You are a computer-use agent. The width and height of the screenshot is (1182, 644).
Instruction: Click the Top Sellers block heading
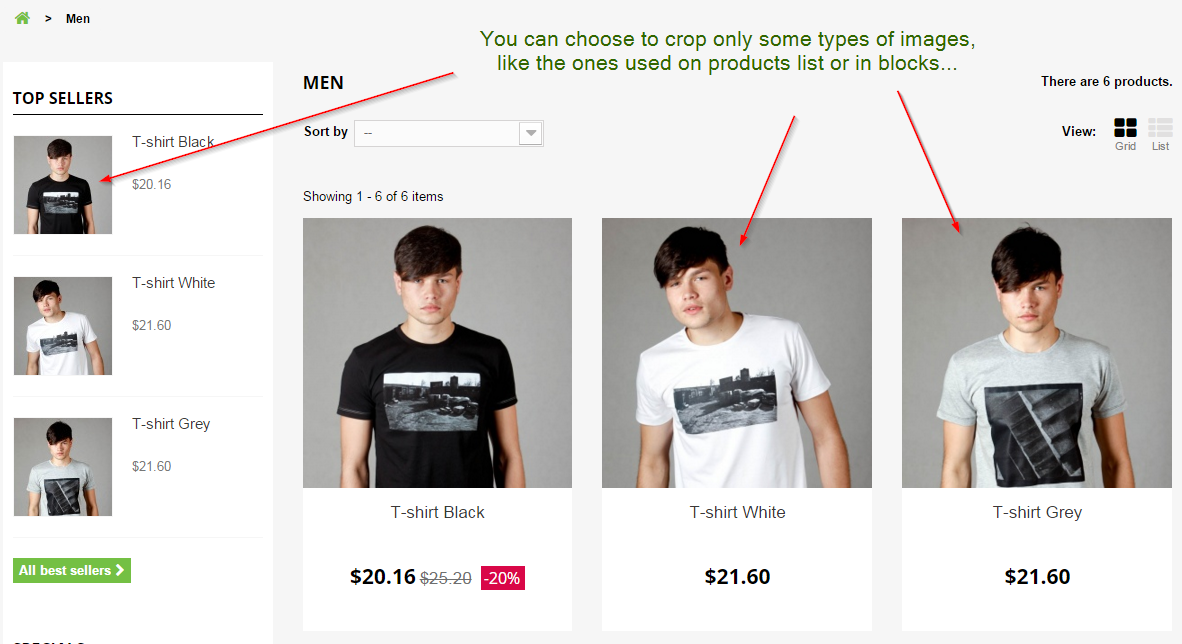pyautogui.click(x=63, y=98)
